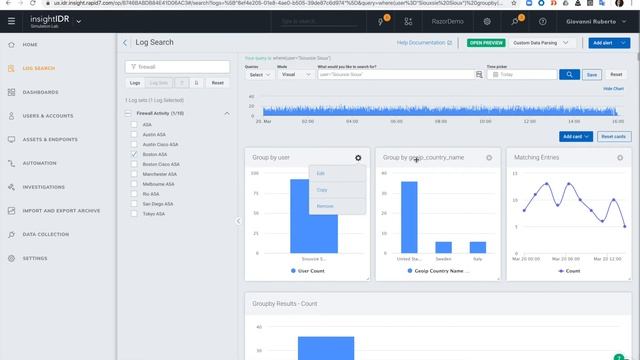
Task: Check the Rio ASA checkbox
Action: click(x=134, y=194)
